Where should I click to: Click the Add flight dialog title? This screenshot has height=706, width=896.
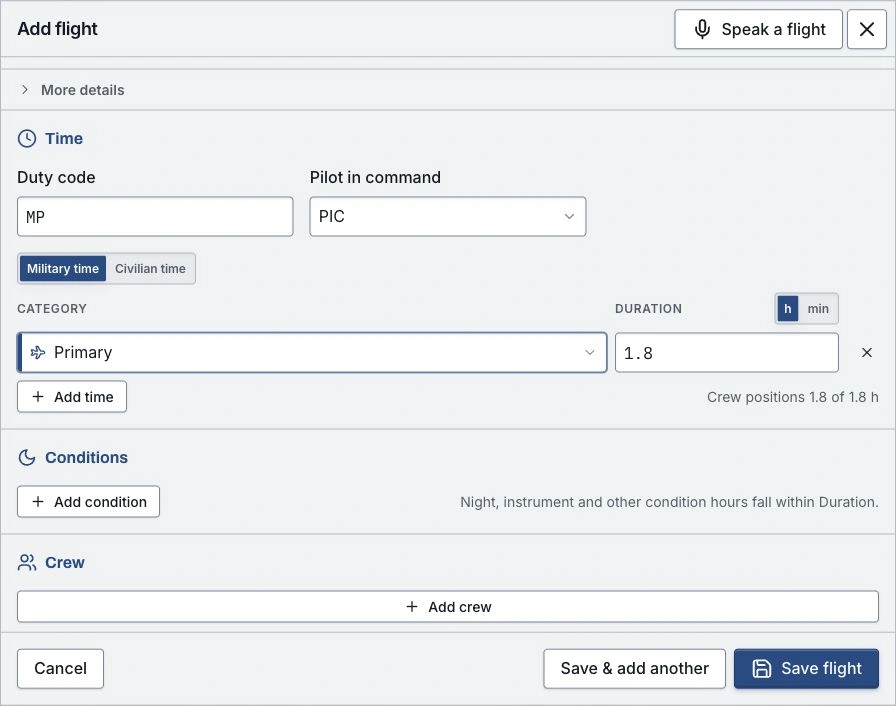[x=58, y=29]
